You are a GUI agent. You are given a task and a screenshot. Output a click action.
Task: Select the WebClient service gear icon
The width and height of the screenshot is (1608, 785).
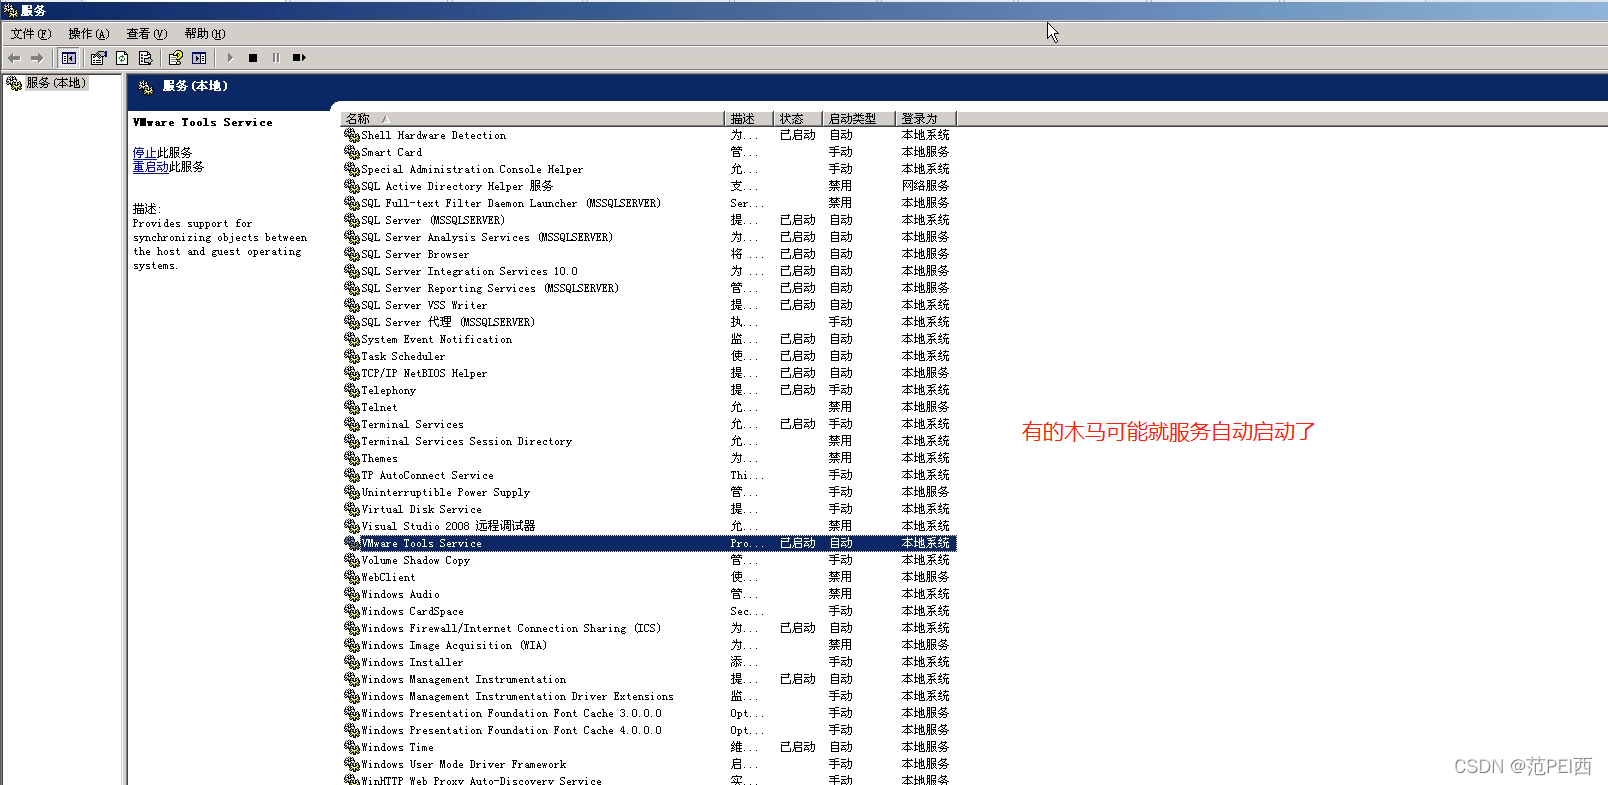pyautogui.click(x=352, y=577)
